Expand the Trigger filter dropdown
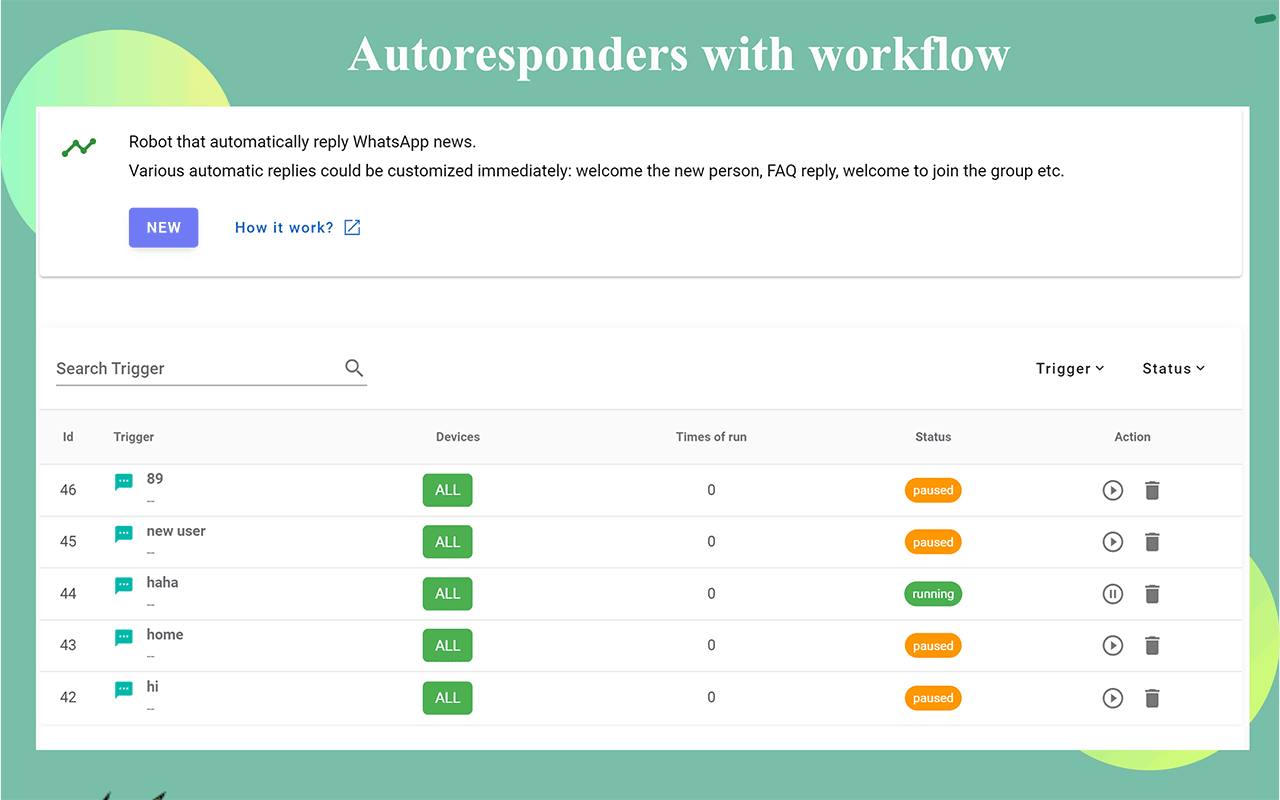The height and width of the screenshot is (800, 1280). click(1070, 368)
